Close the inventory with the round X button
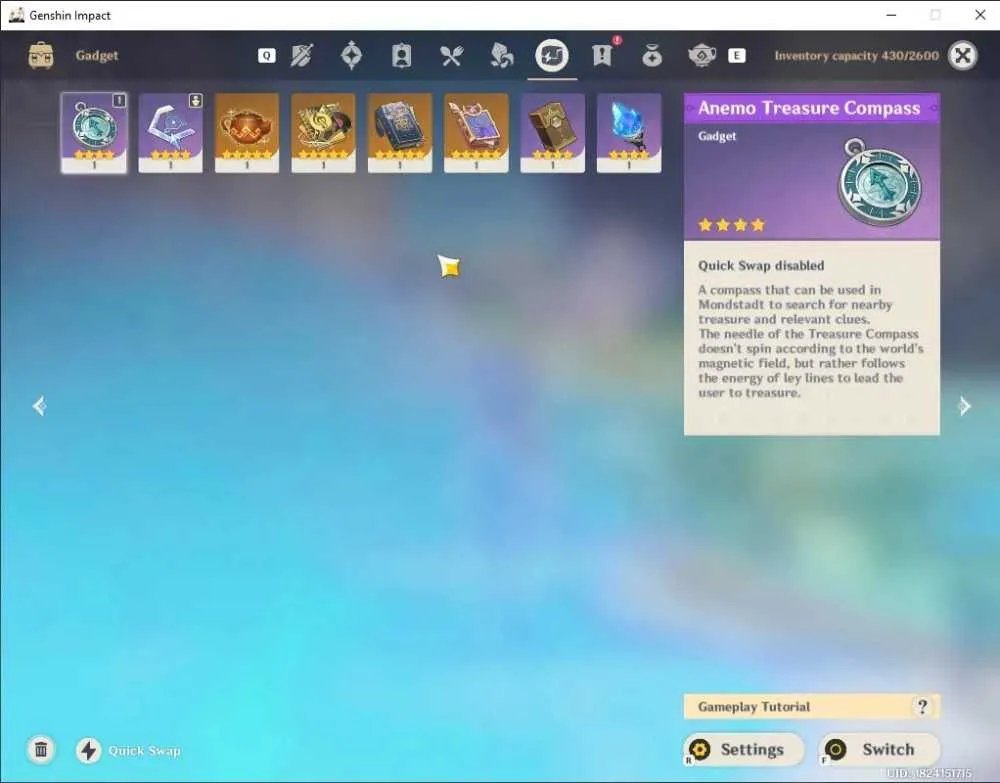The image size is (1000, 783). point(962,55)
